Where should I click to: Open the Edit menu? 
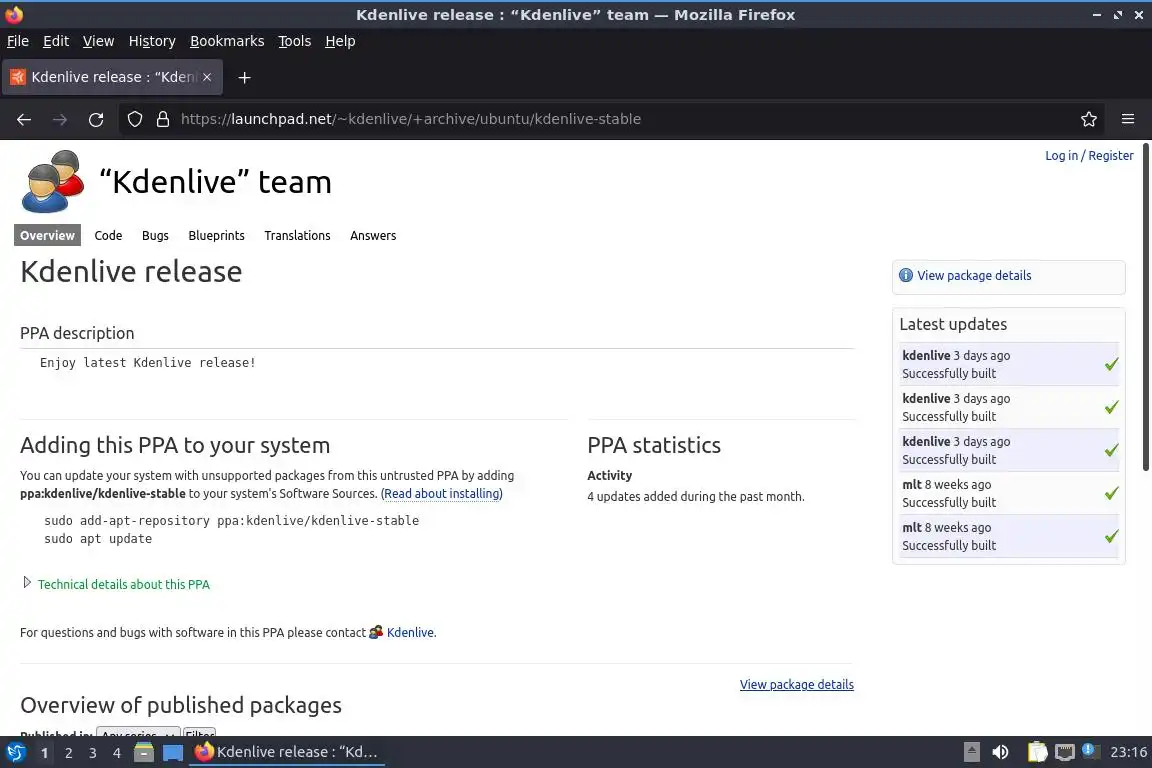pos(56,41)
